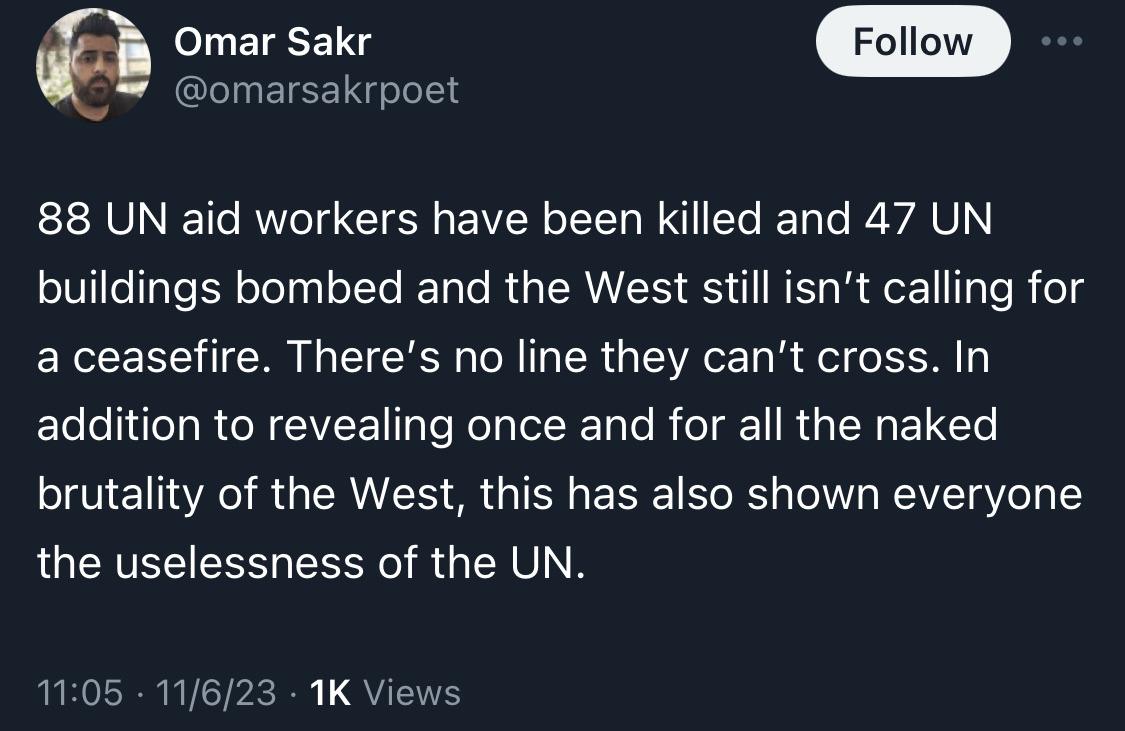This screenshot has height=731, width=1125.
Task: Click the word Views in the footer
Action: coord(411,692)
